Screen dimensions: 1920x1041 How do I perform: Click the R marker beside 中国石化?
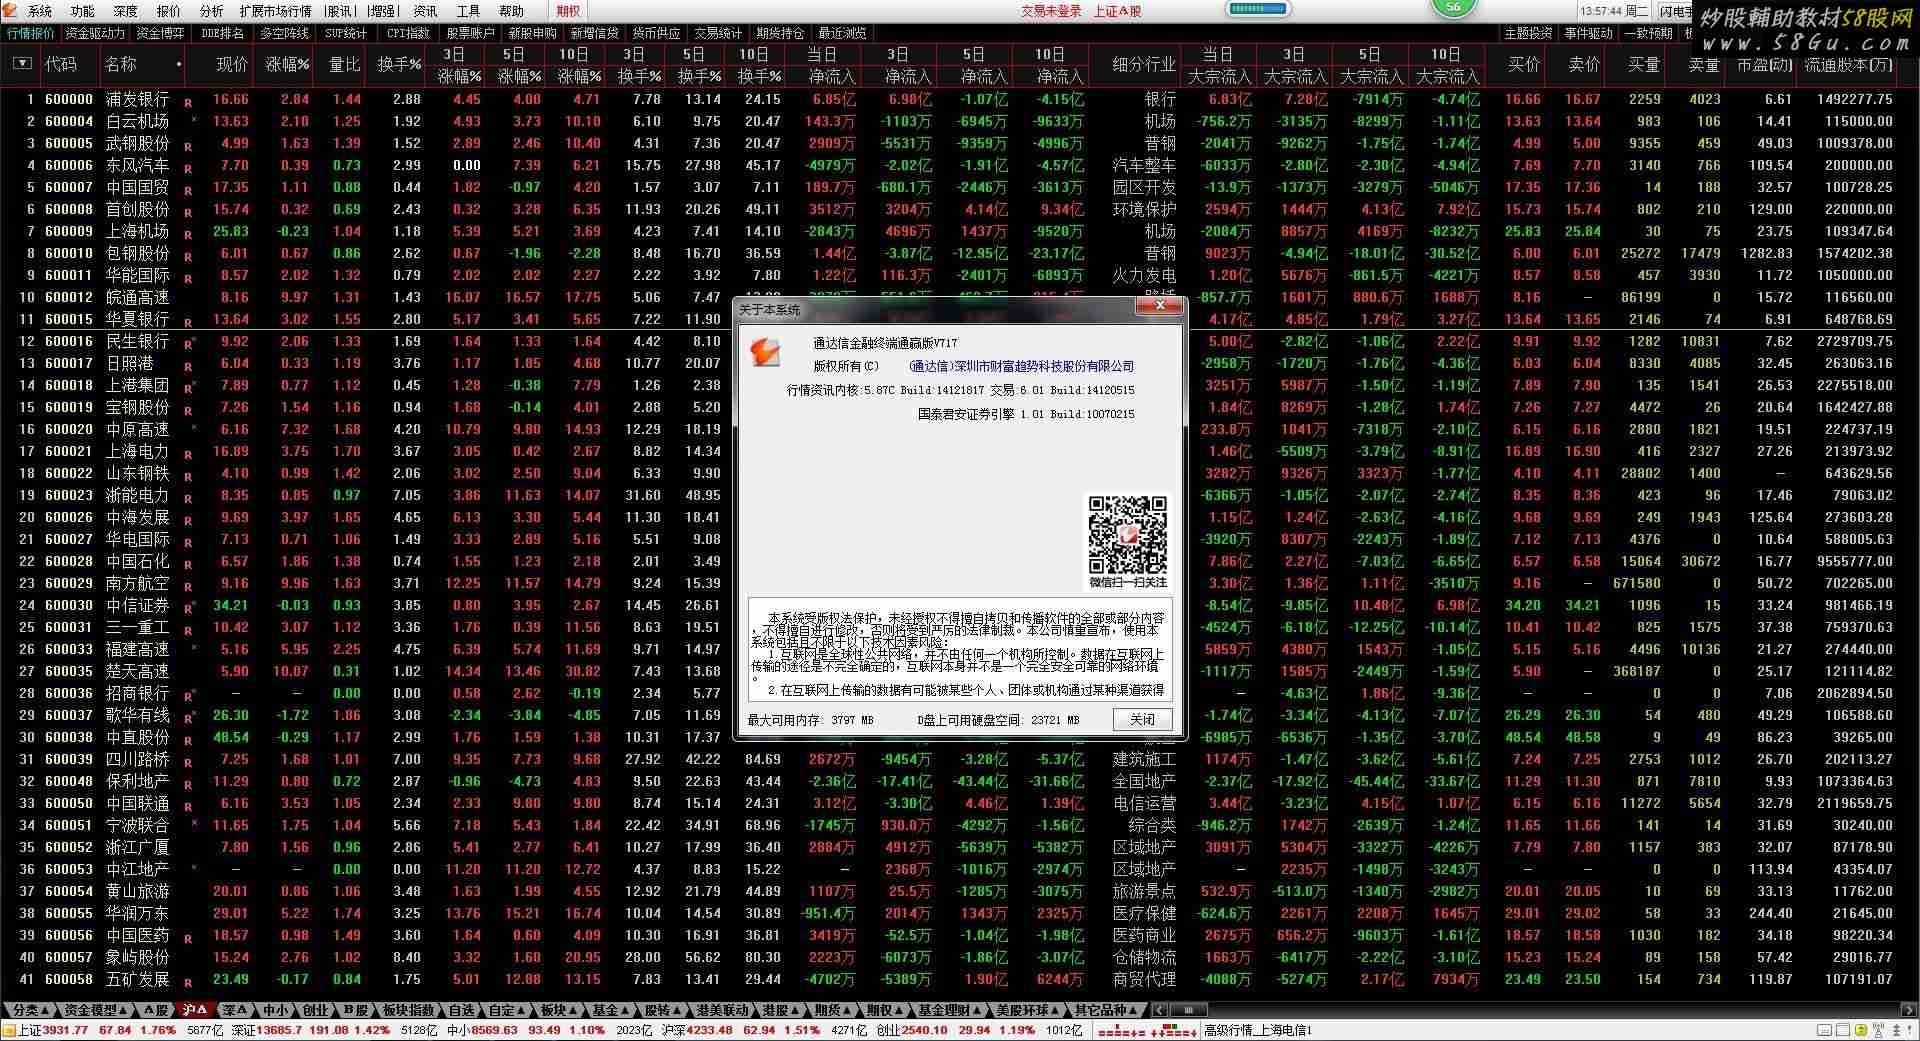tap(188, 565)
